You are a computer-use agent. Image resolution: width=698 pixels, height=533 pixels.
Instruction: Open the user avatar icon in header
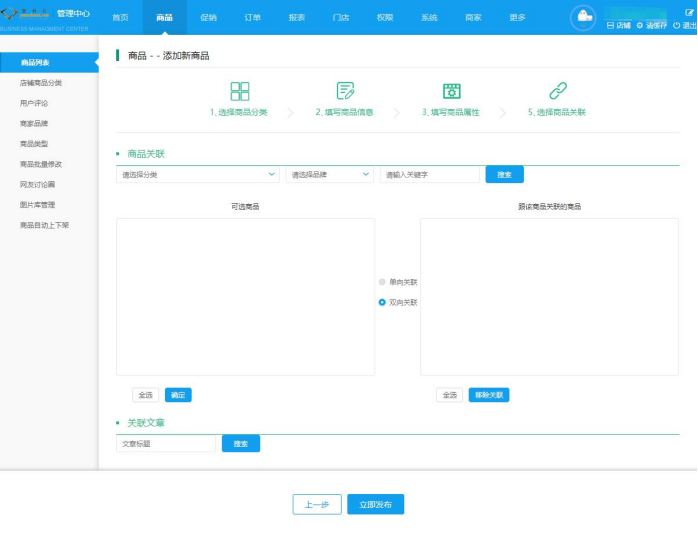pyautogui.click(x=583, y=18)
